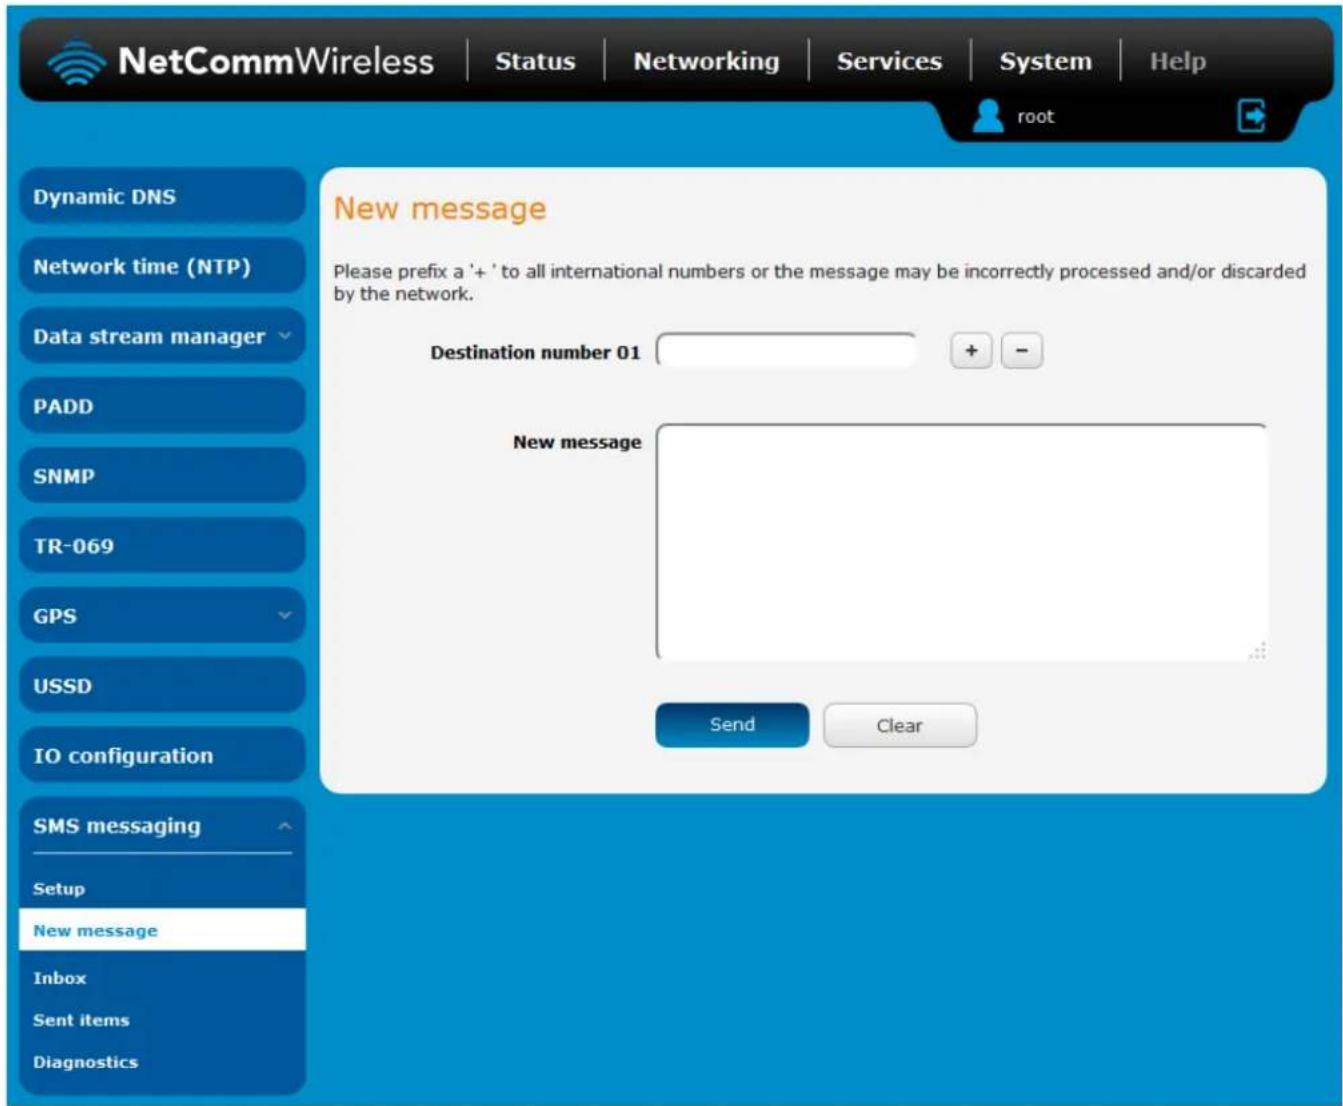Open the PADD page
Image resolution: width=1343 pixels, height=1106 pixels.
pyautogui.click(x=162, y=406)
